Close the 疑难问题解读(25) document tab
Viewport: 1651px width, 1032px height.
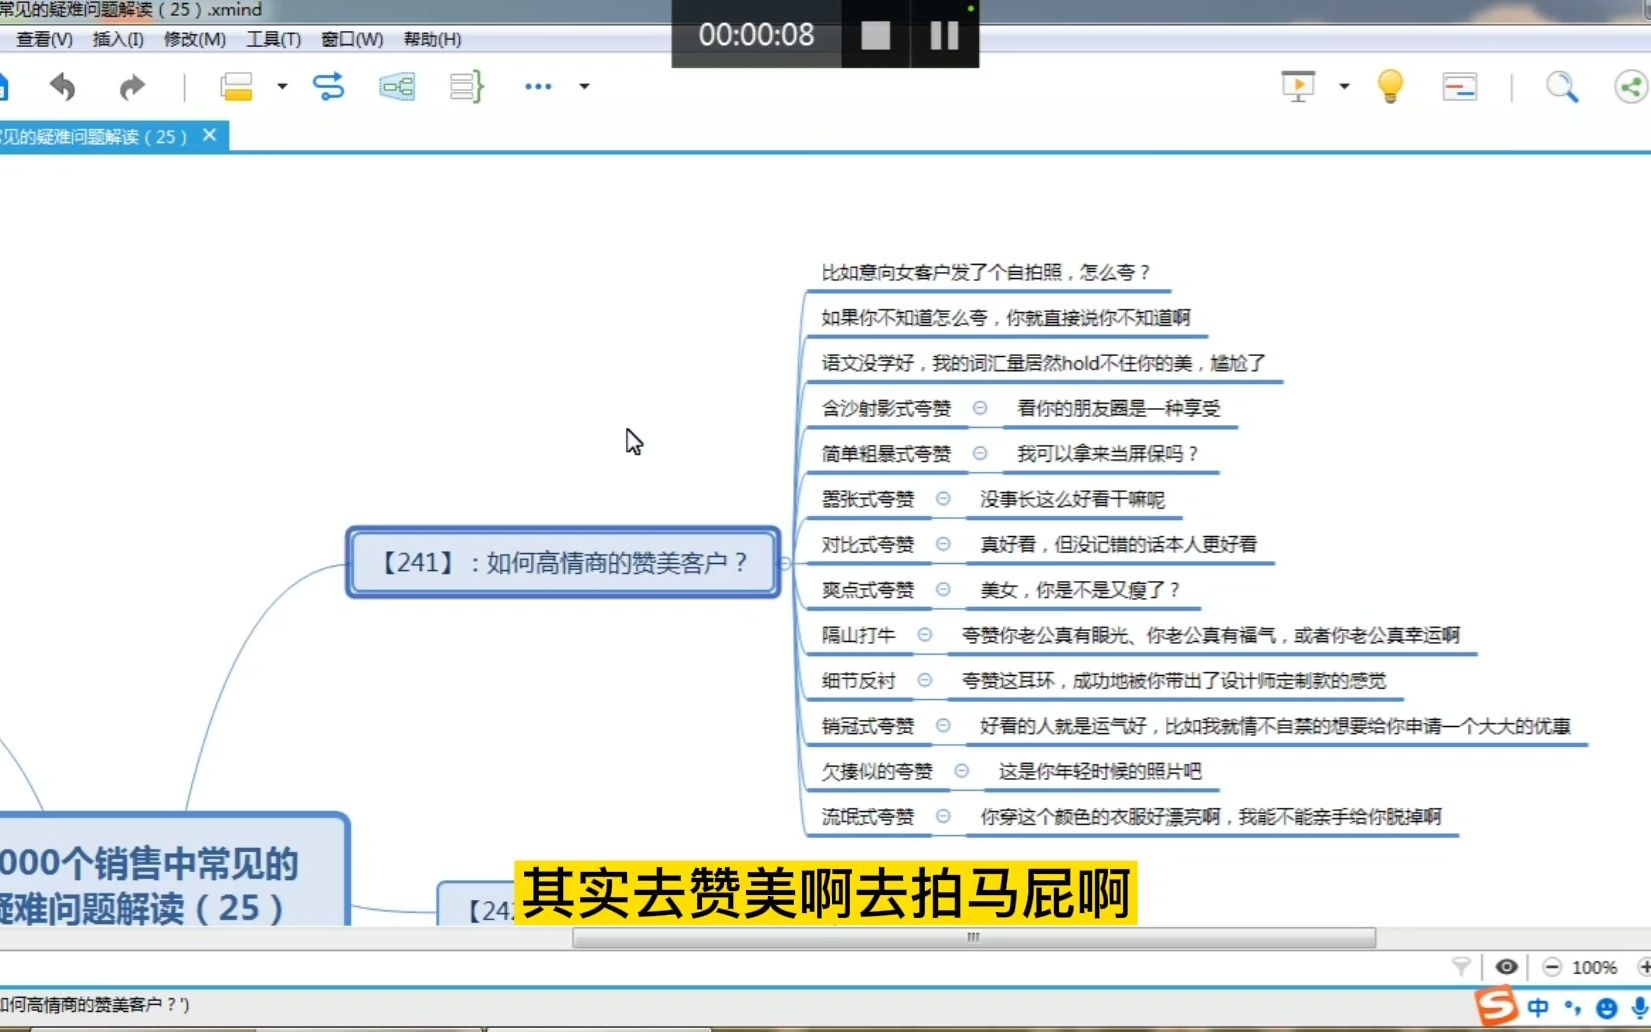(209, 135)
